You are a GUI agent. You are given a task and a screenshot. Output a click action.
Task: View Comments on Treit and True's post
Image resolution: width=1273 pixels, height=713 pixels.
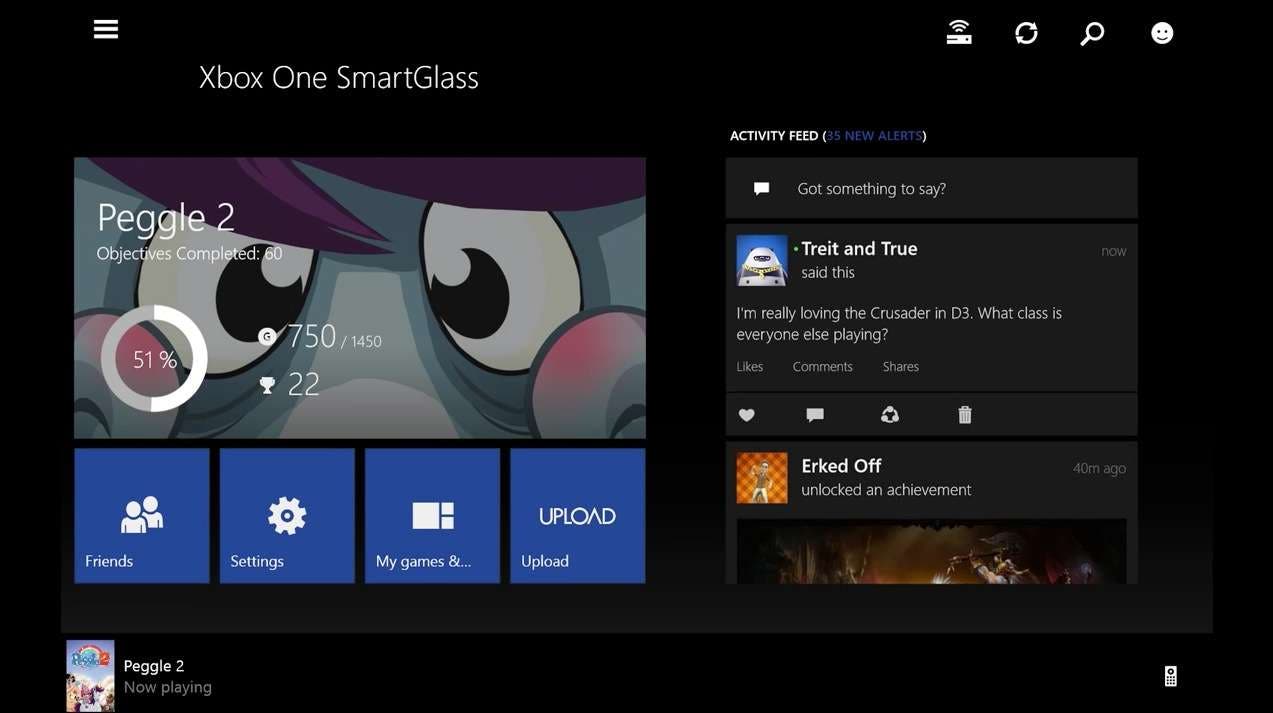pyautogui.click(x=823, y=367)
